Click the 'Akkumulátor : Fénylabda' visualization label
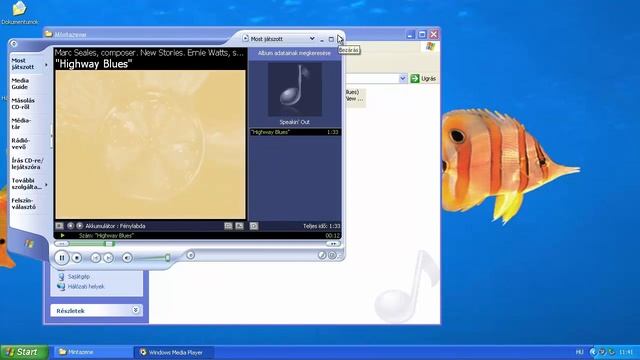This screenshot has height=360, width=640. coord(116,226)
